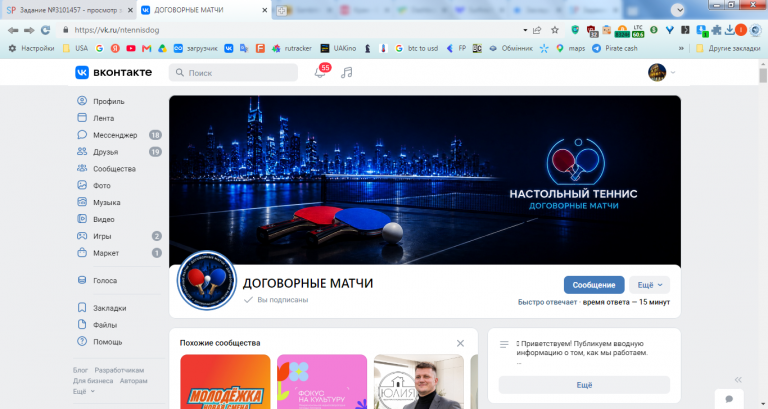Expand the Ещё dropdown on community header
Image resolution: width=768 pixels, height=409 pixels.
[649, 285]
